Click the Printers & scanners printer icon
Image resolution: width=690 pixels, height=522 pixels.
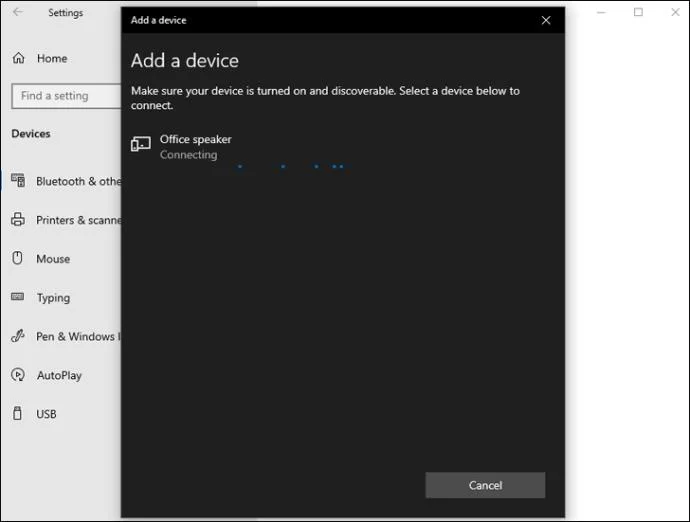[x=18, y=219]
